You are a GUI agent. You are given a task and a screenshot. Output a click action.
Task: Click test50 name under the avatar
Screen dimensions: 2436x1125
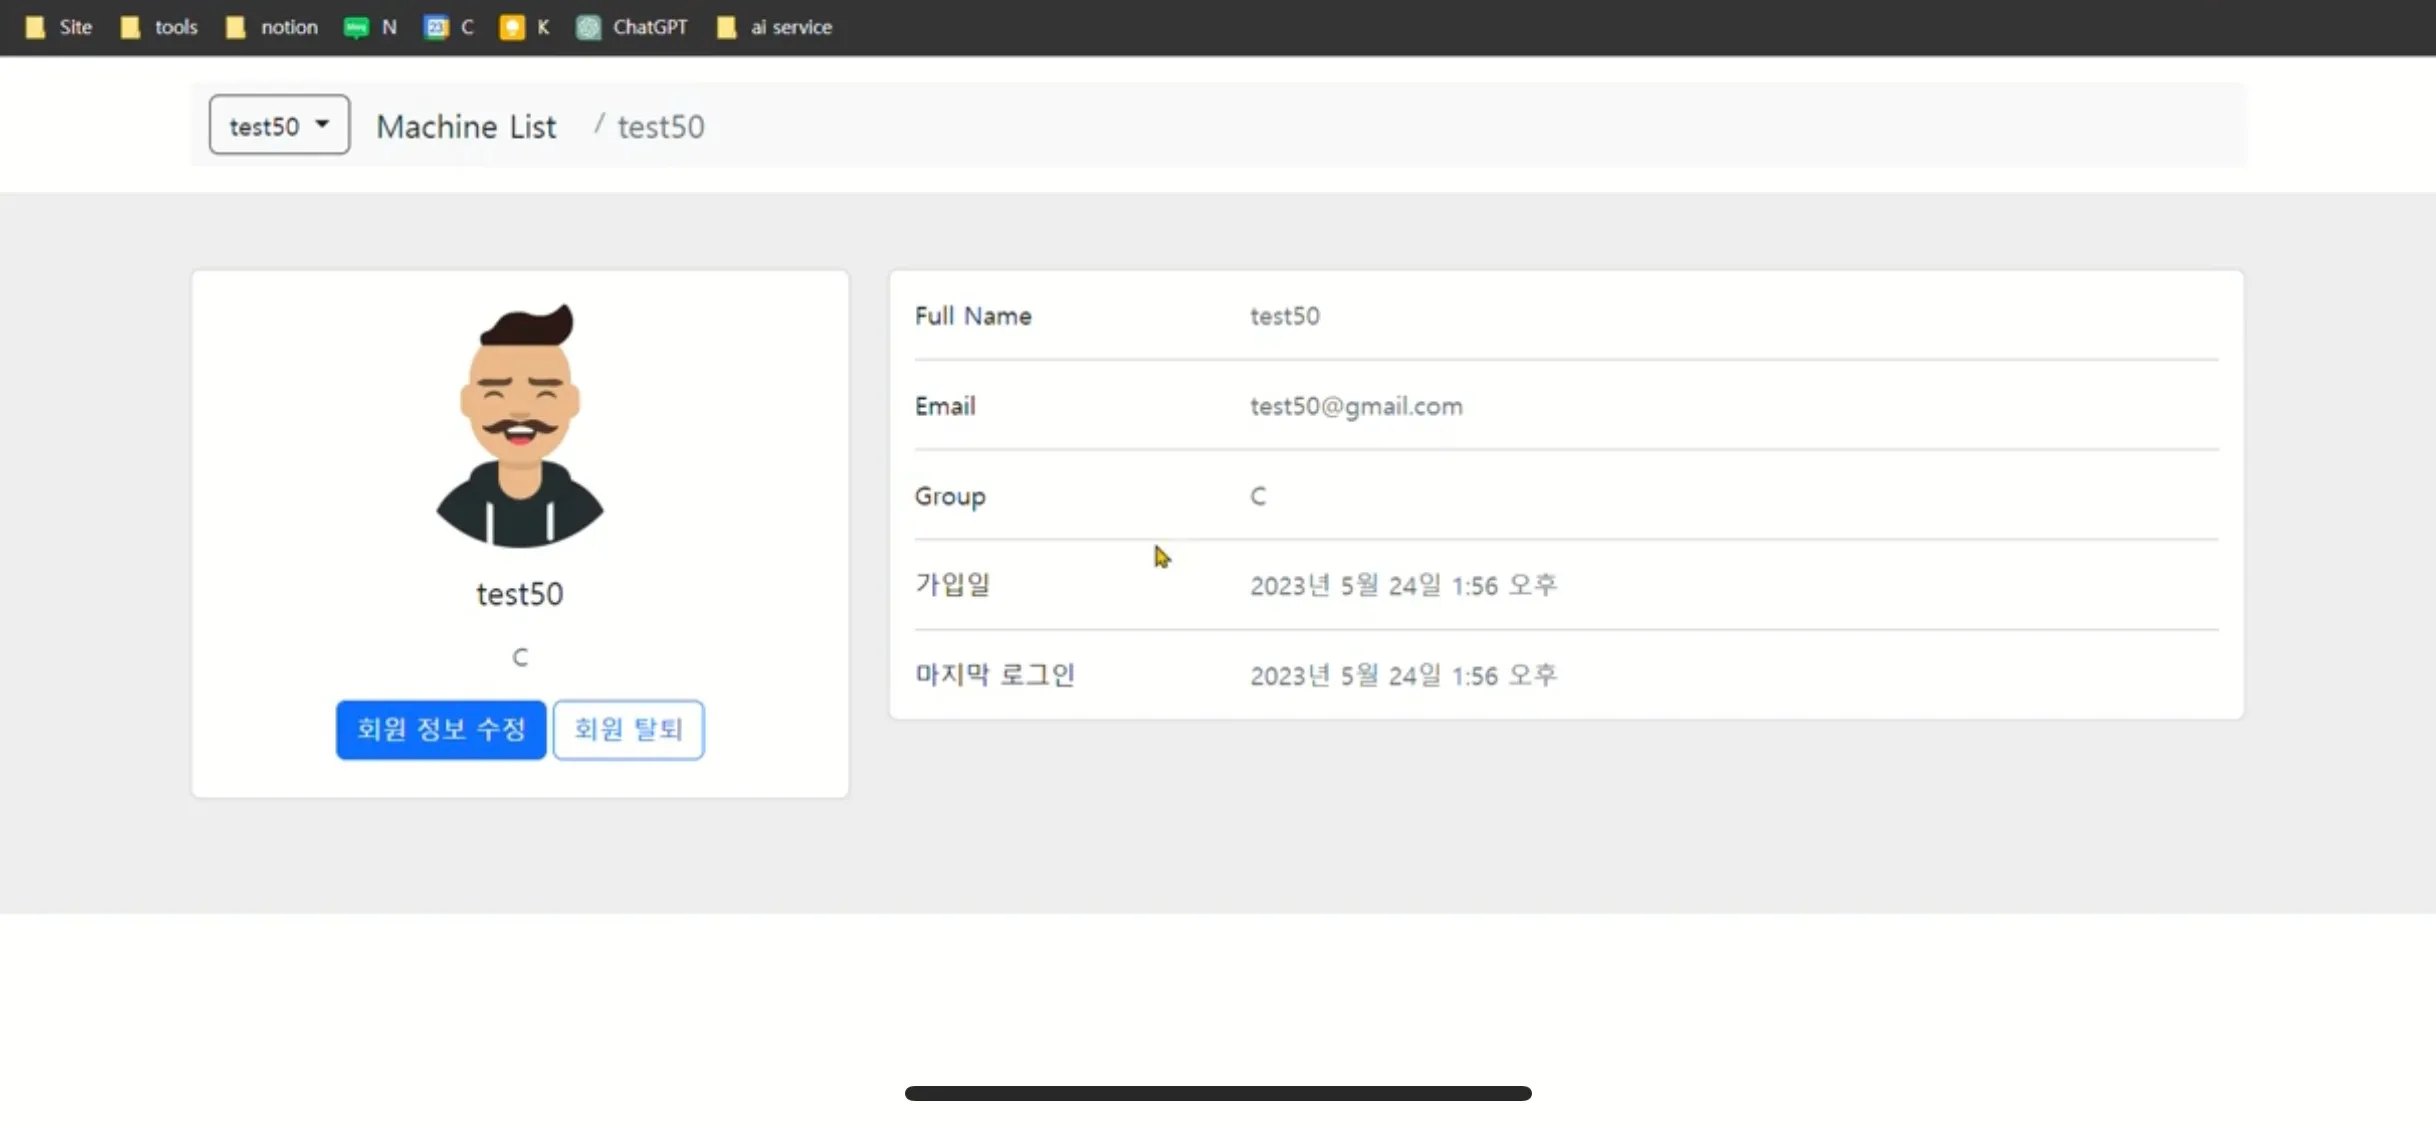point(520,594)
